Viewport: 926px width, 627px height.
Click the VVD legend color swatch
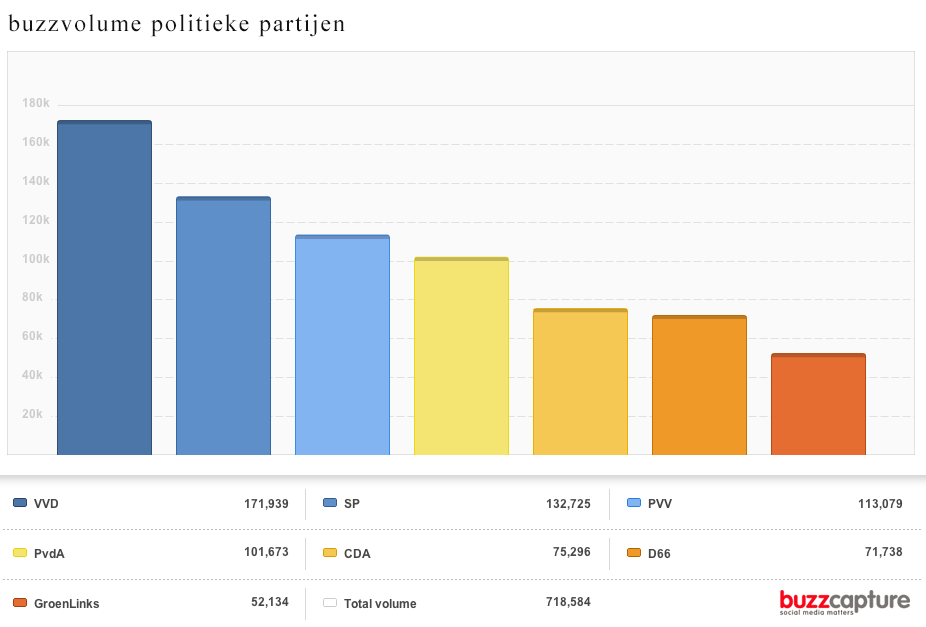(x=20, y=503)
